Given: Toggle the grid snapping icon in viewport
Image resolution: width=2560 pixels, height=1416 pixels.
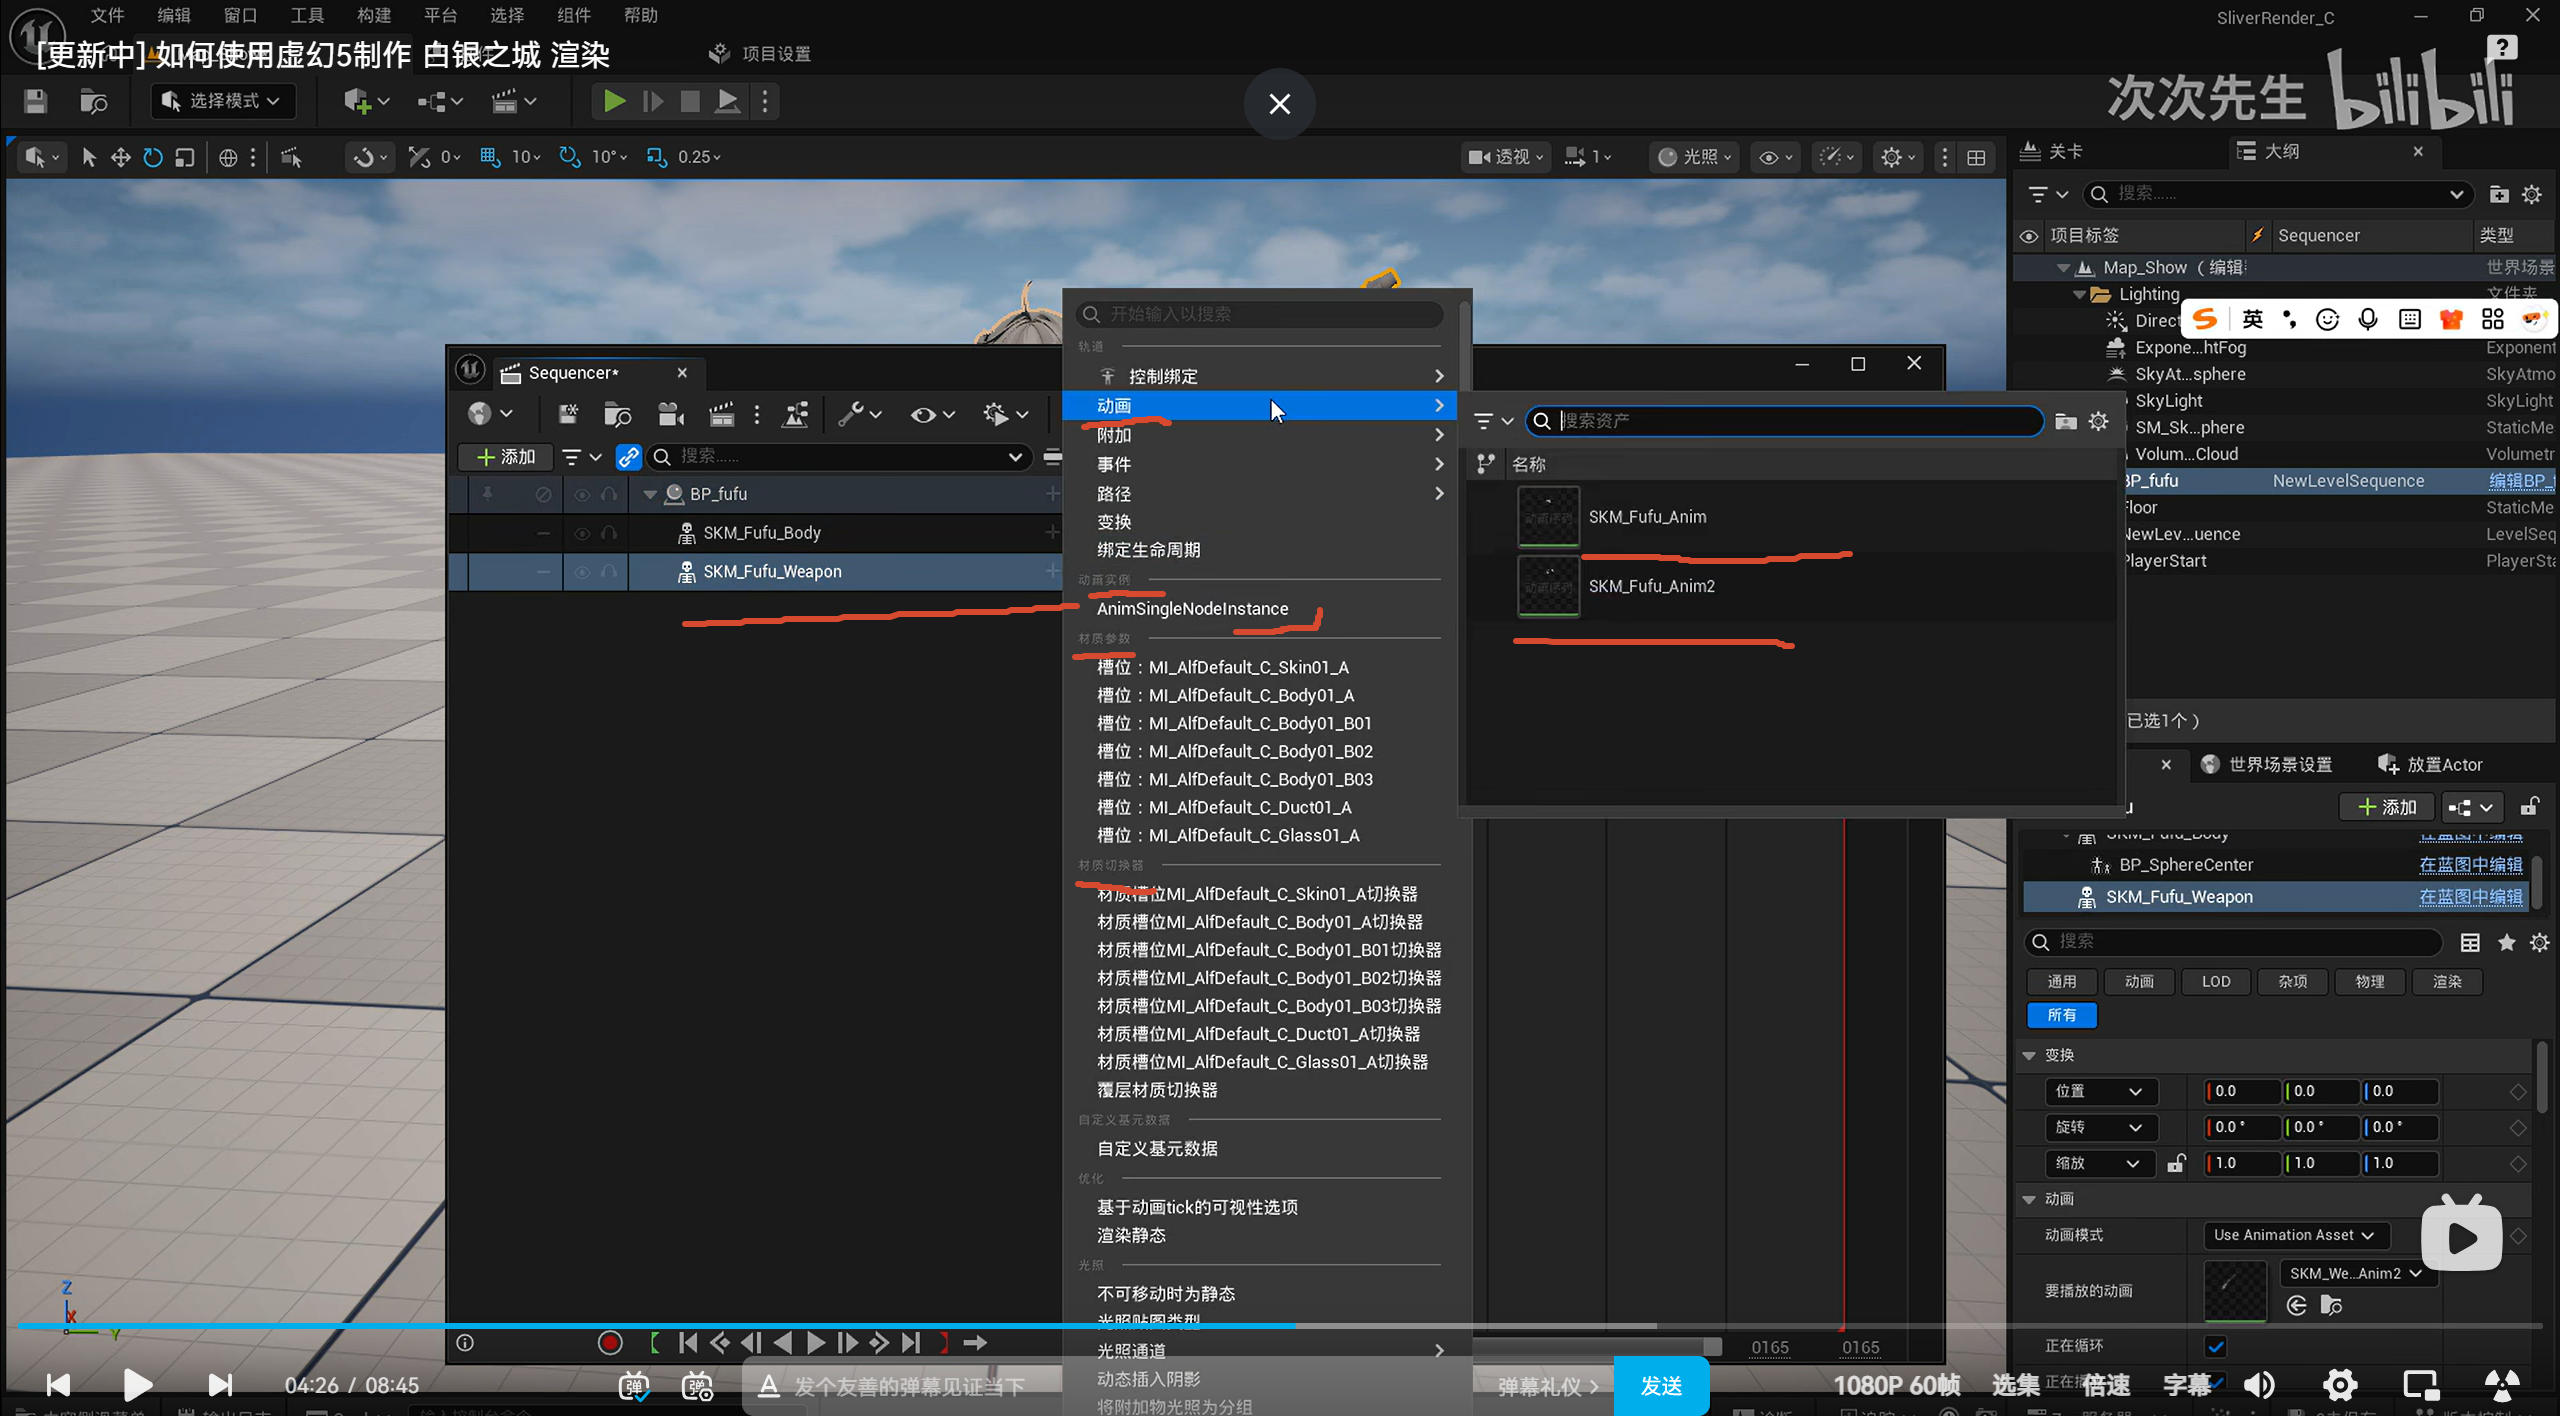Looking at the screenshot, I should click(489, 157).
